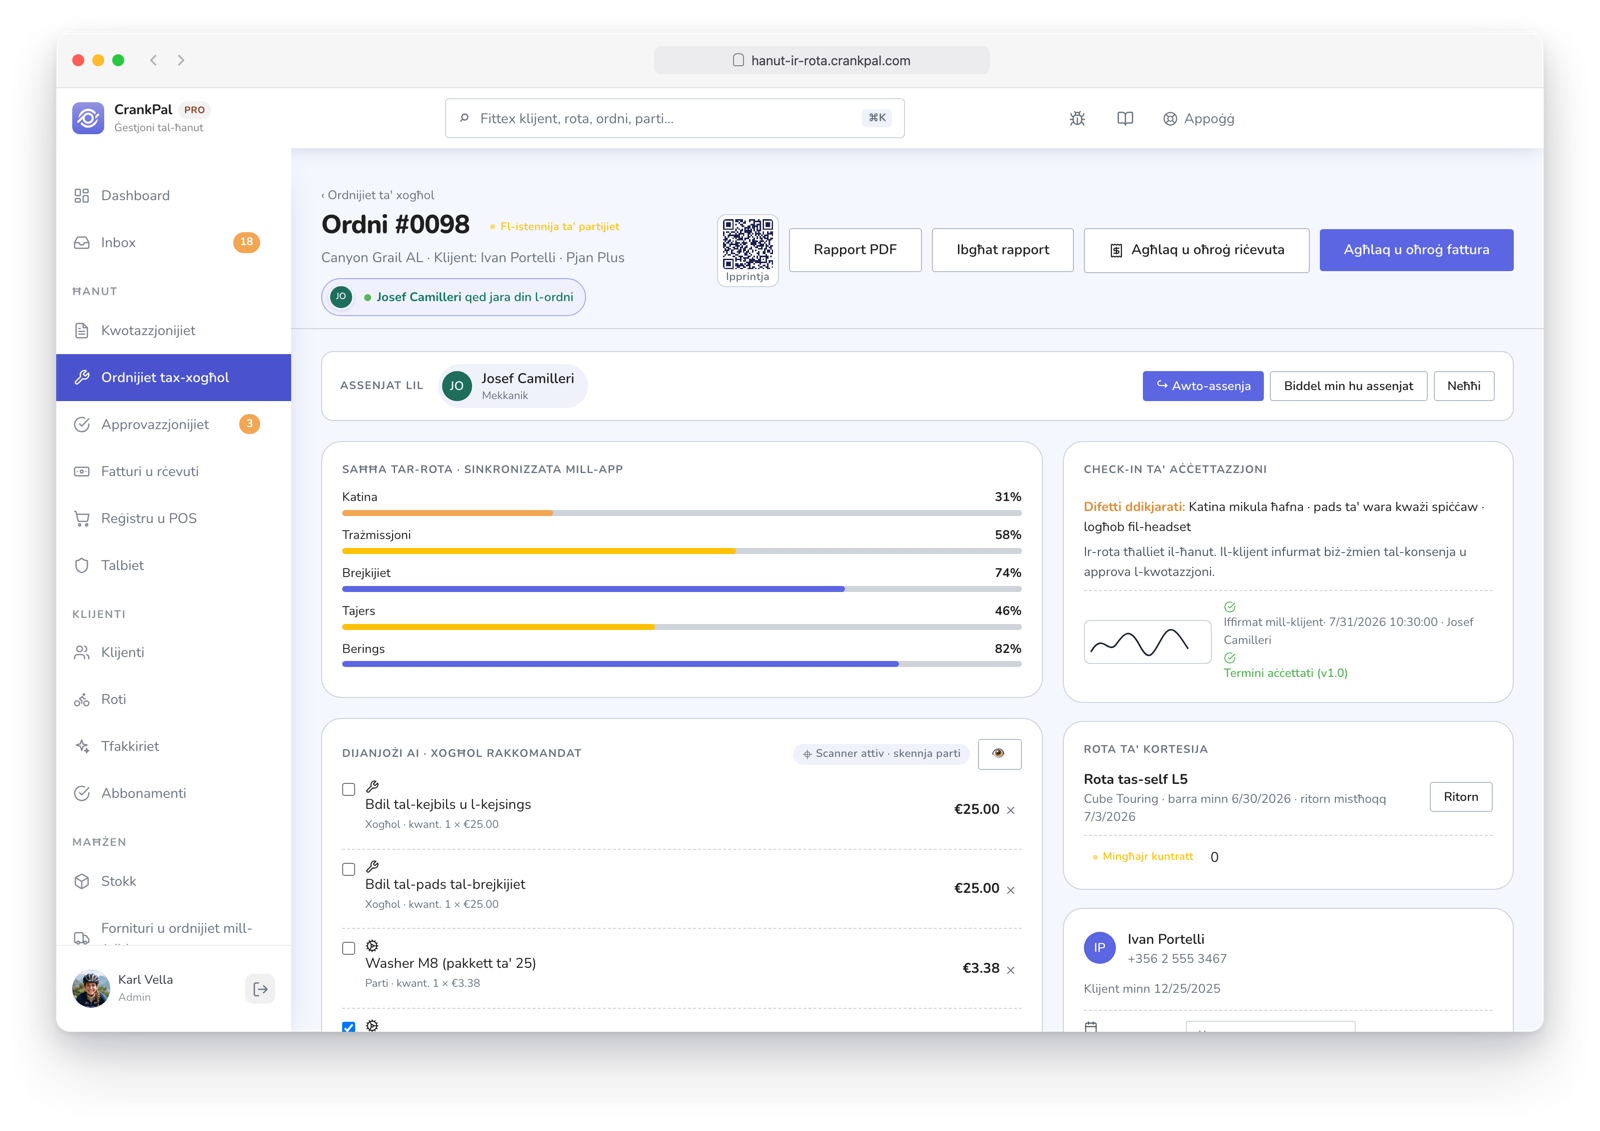
Task: Click the Fornituri truck icon
Action: 82,938
